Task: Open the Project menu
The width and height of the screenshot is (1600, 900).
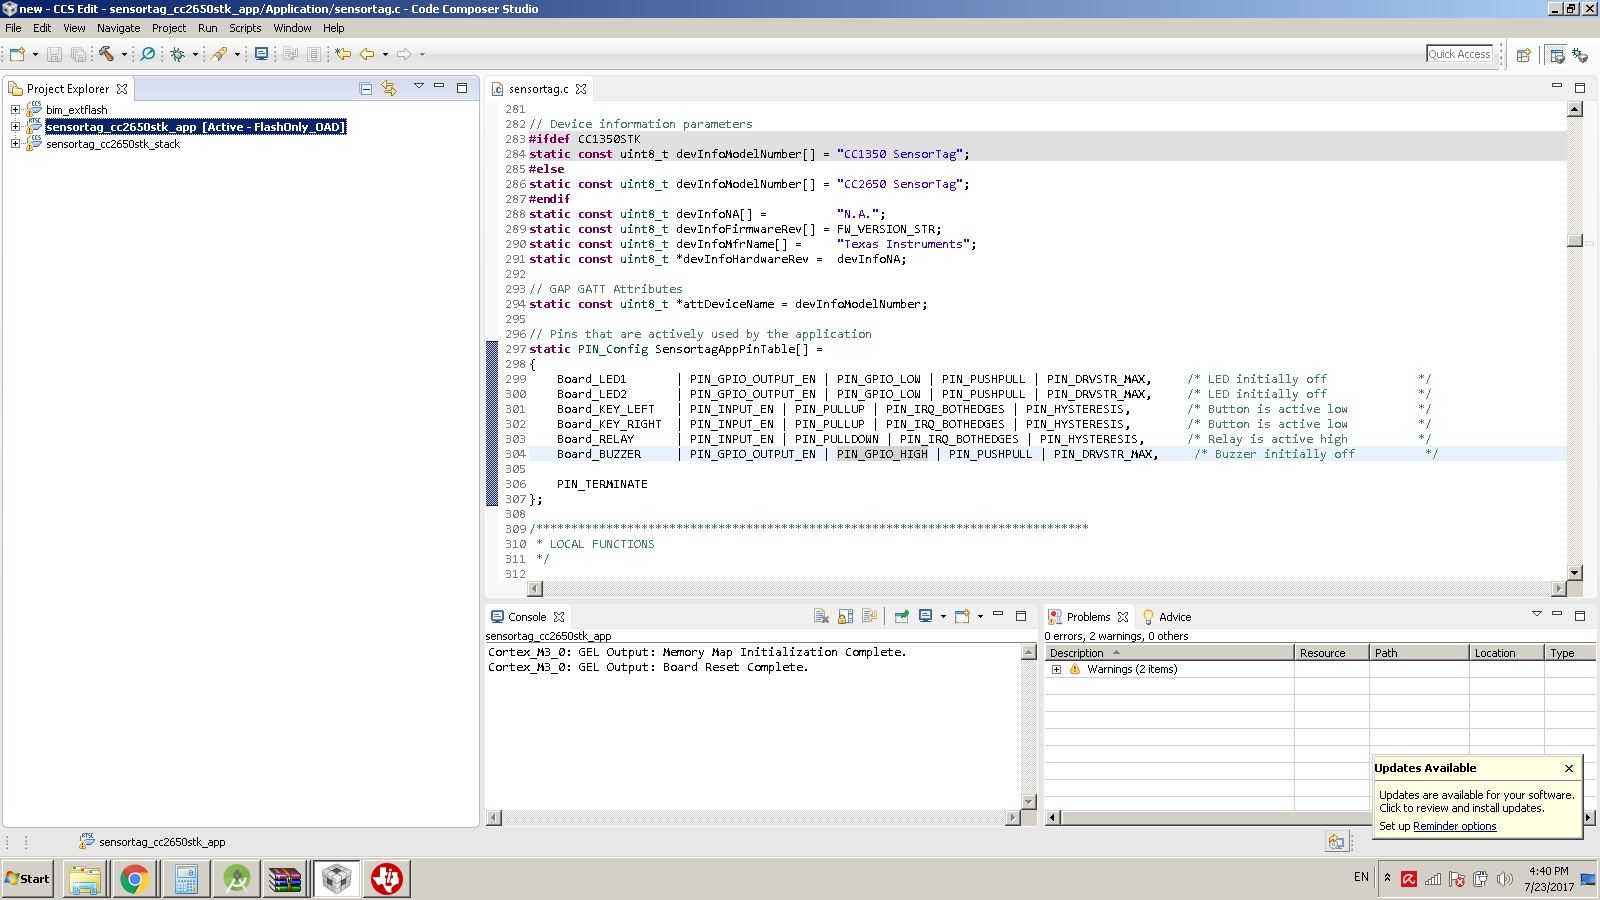Action: pos(168,28)
